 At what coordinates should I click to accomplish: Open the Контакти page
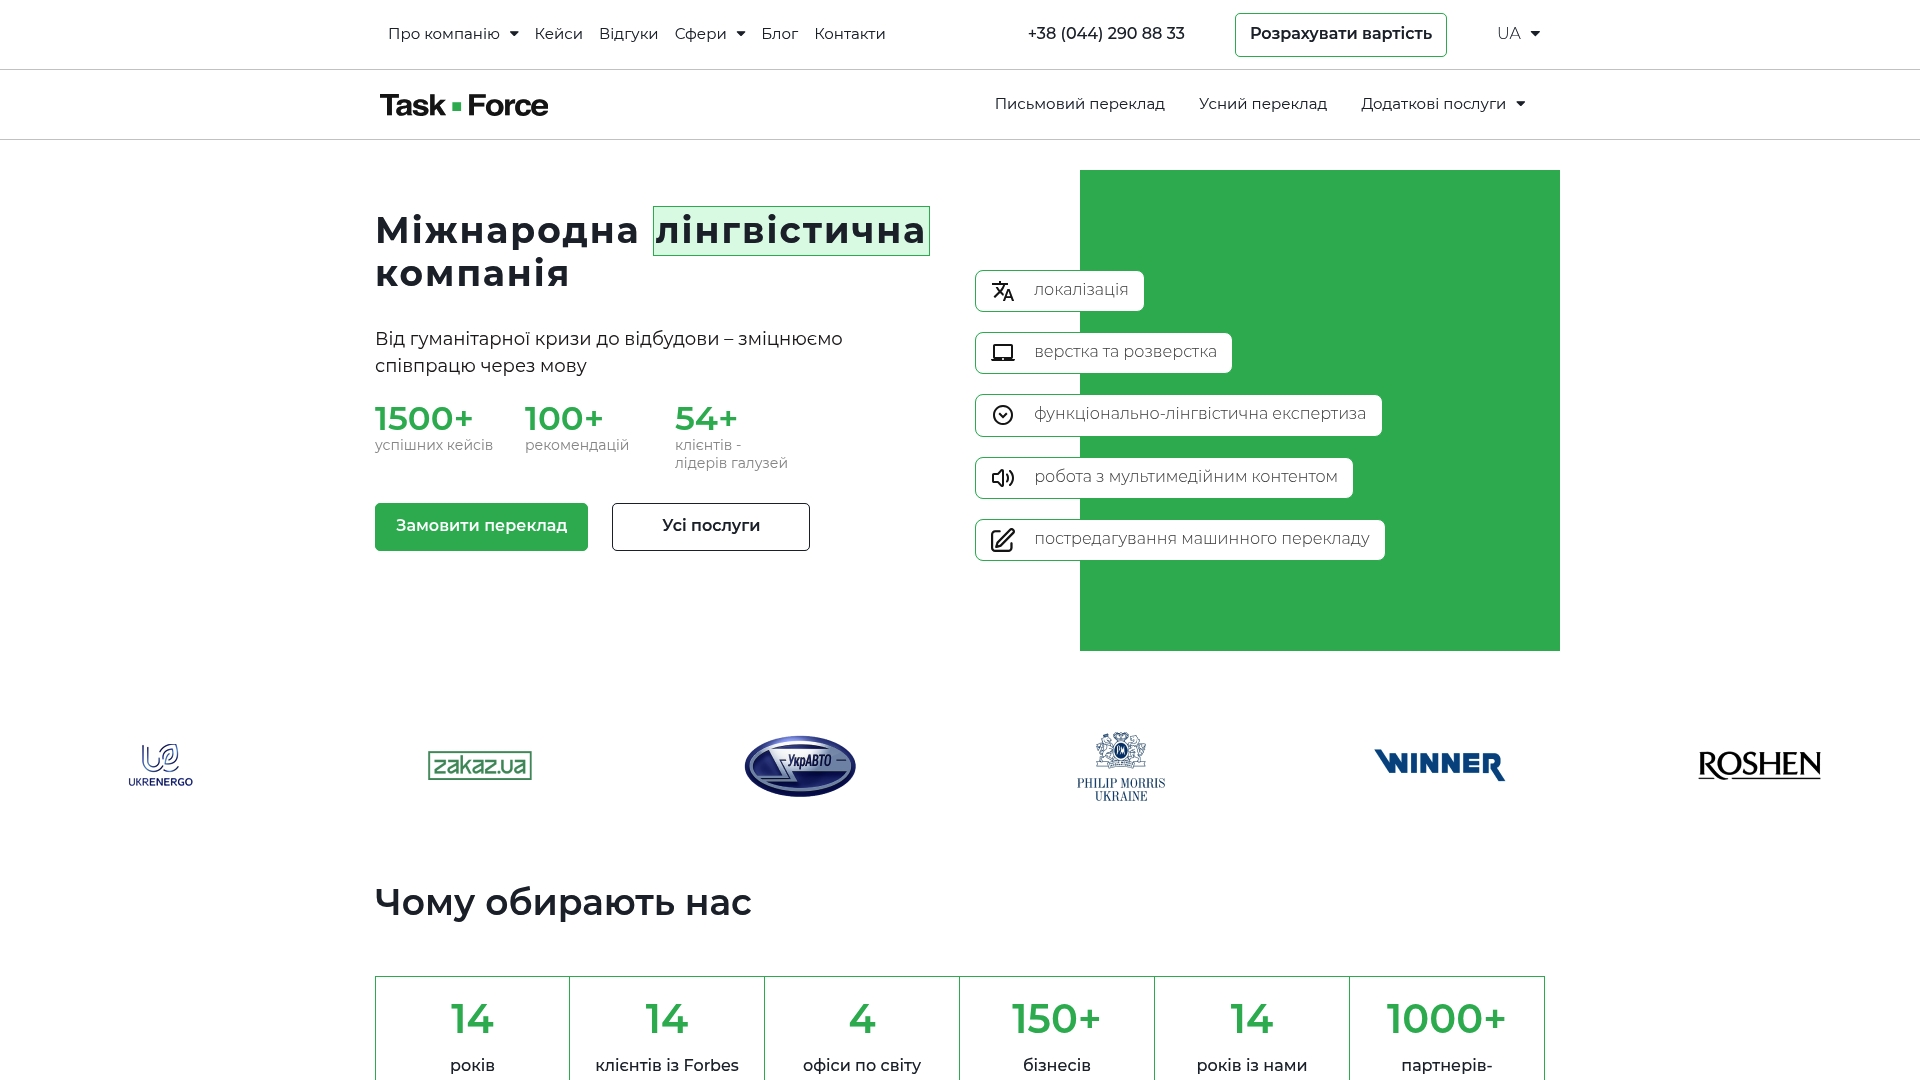tap(850, 34)
